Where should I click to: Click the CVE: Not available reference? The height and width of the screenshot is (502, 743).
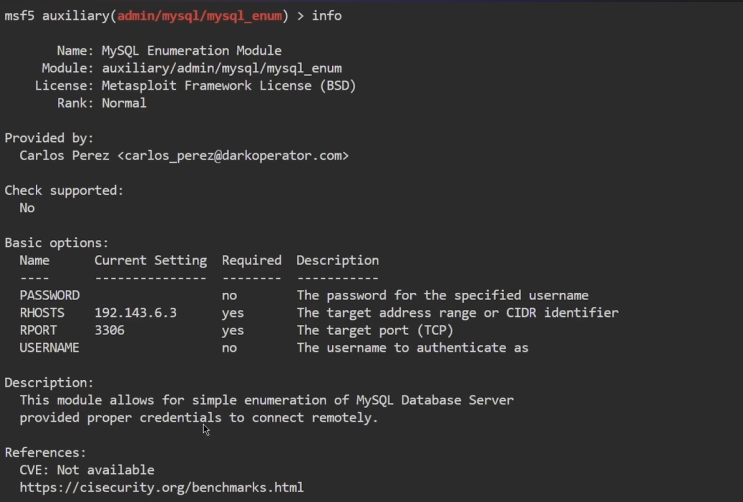pos(87,470)
